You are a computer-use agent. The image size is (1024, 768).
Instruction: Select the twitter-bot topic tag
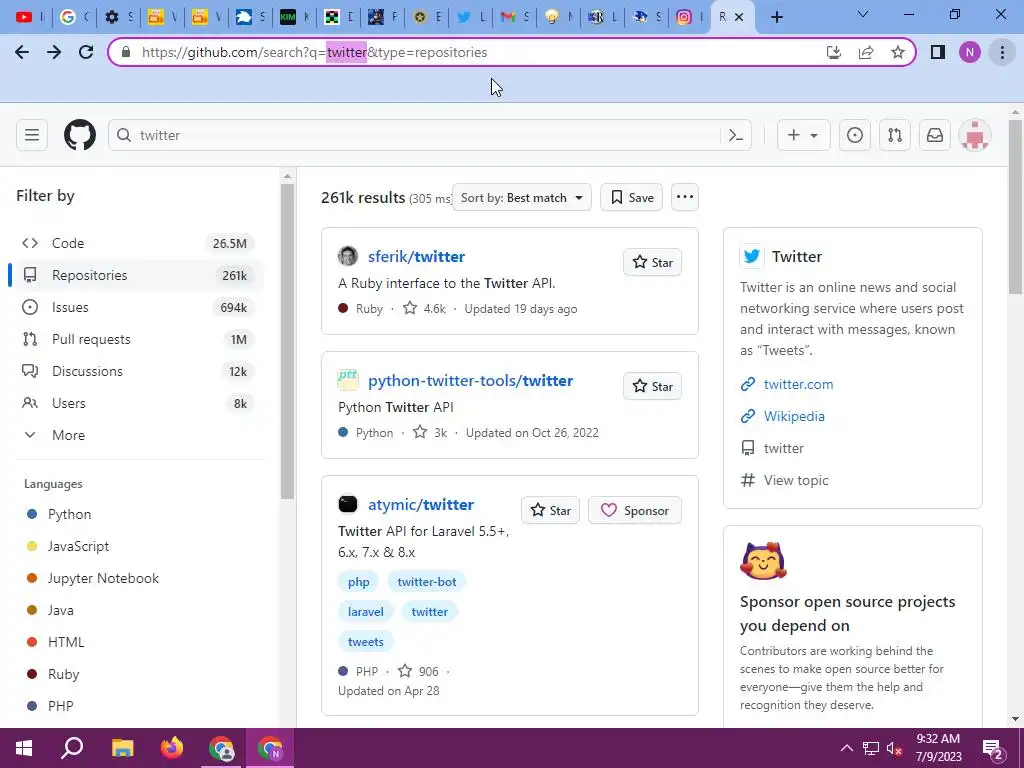pyautogui.click(x=426, y=582)
